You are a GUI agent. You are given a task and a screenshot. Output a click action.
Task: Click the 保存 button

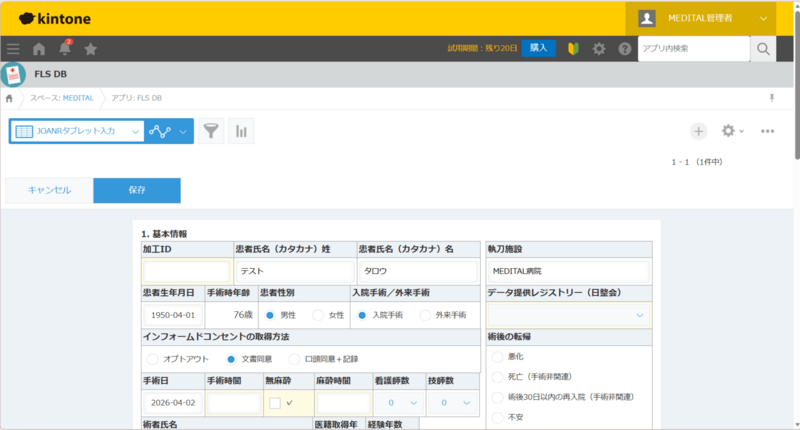pos(137,190)
